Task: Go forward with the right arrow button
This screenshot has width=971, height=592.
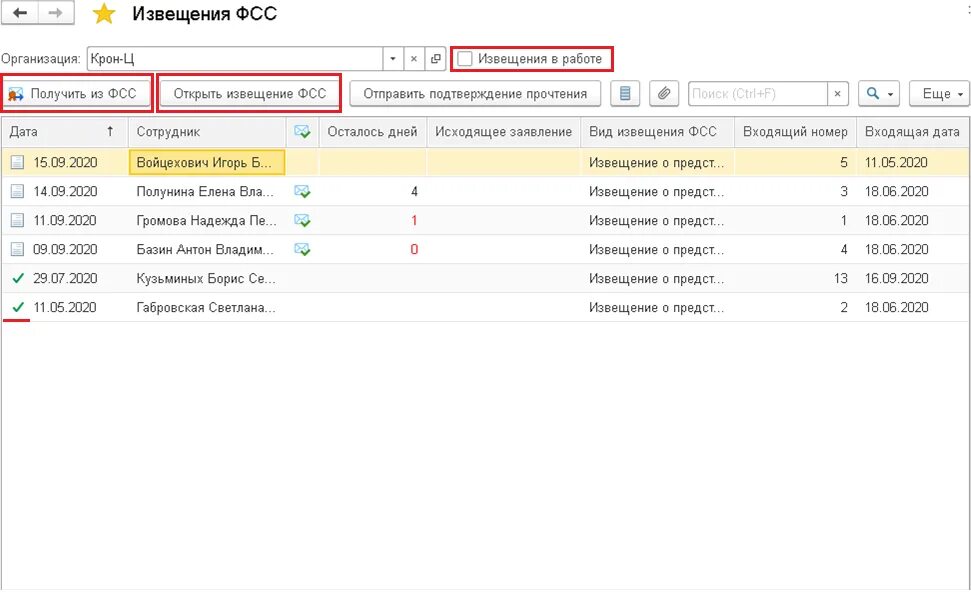Action: coord(56,13)
